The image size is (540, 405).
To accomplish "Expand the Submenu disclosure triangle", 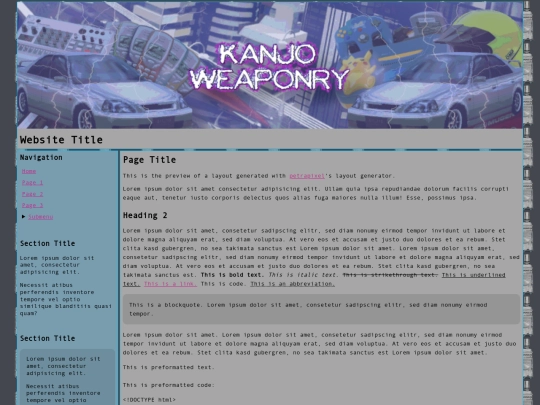I will 23,217.
